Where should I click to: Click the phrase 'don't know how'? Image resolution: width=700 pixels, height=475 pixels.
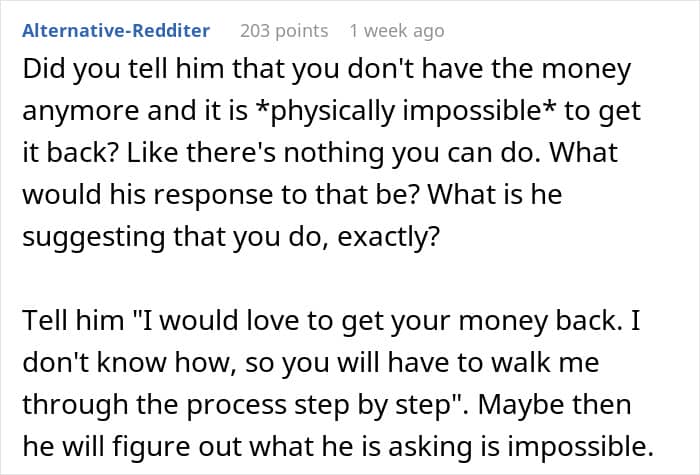tap(129, 362)
